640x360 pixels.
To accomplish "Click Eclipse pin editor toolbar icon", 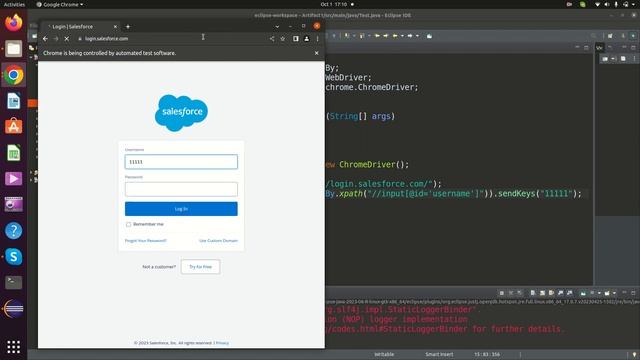I will coord(429,36).
